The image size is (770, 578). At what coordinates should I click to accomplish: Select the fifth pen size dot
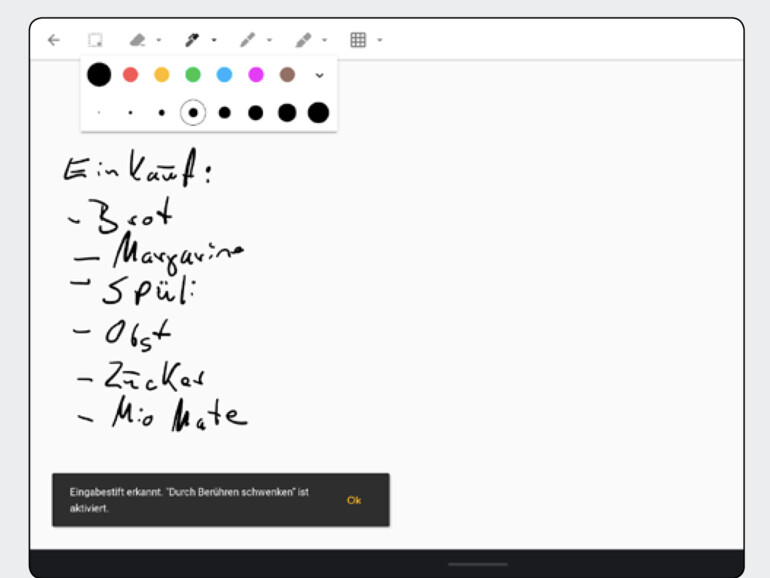point(224,113)
